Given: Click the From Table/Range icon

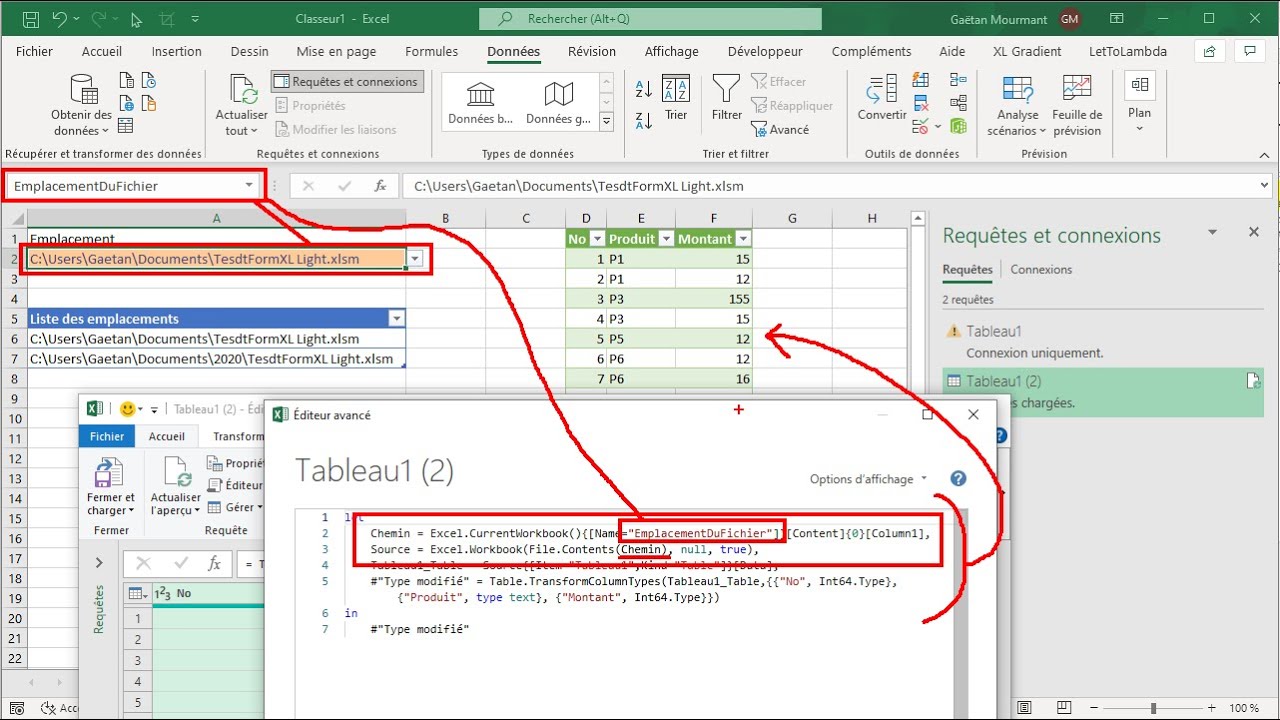Looking at the screenshot, I should pyautogui.click(x=126, y=125).
